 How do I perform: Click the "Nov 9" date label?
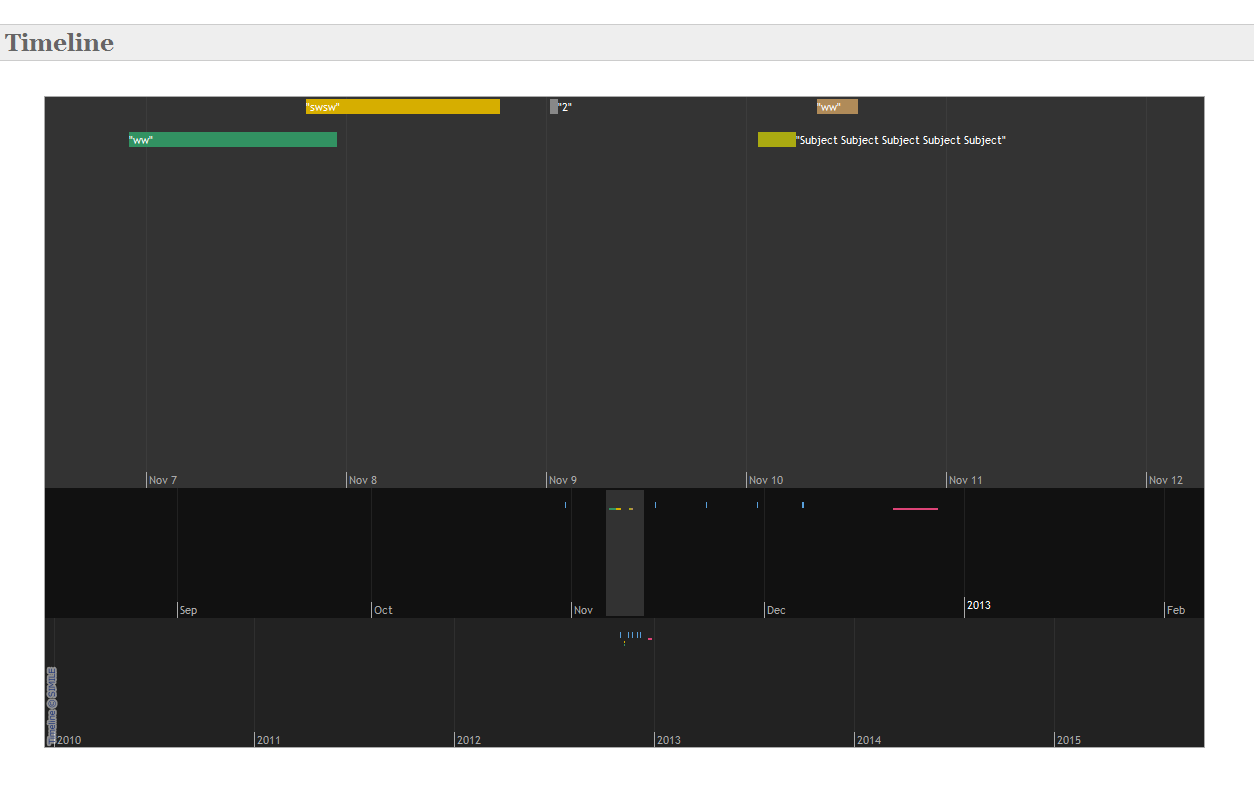click(x=563, y=481)
